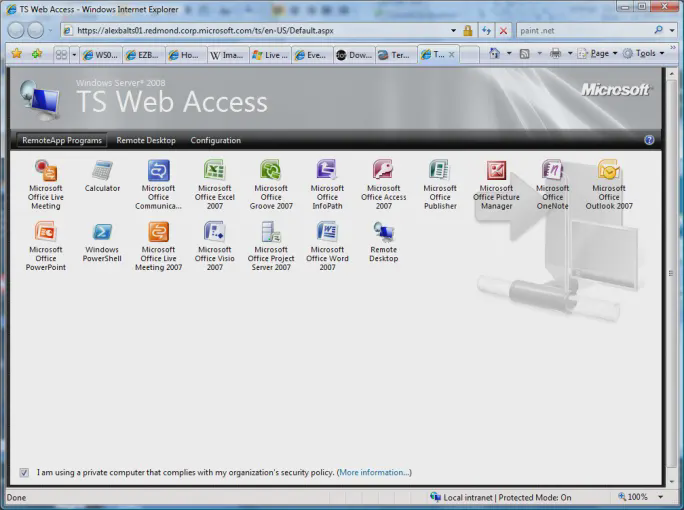684x510 pixels.
Task: Launch Microsoft Office PowerPoint
Action: coord(46,233)
